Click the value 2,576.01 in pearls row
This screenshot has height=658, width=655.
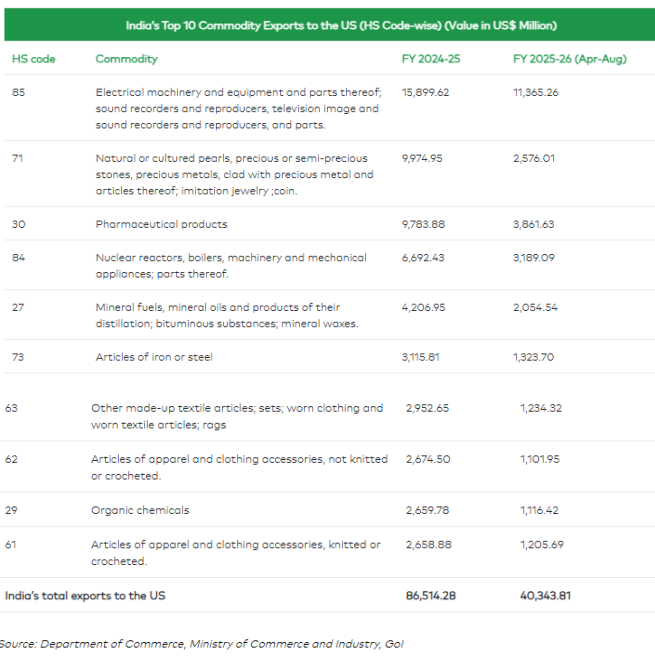[x=533, y=158]
